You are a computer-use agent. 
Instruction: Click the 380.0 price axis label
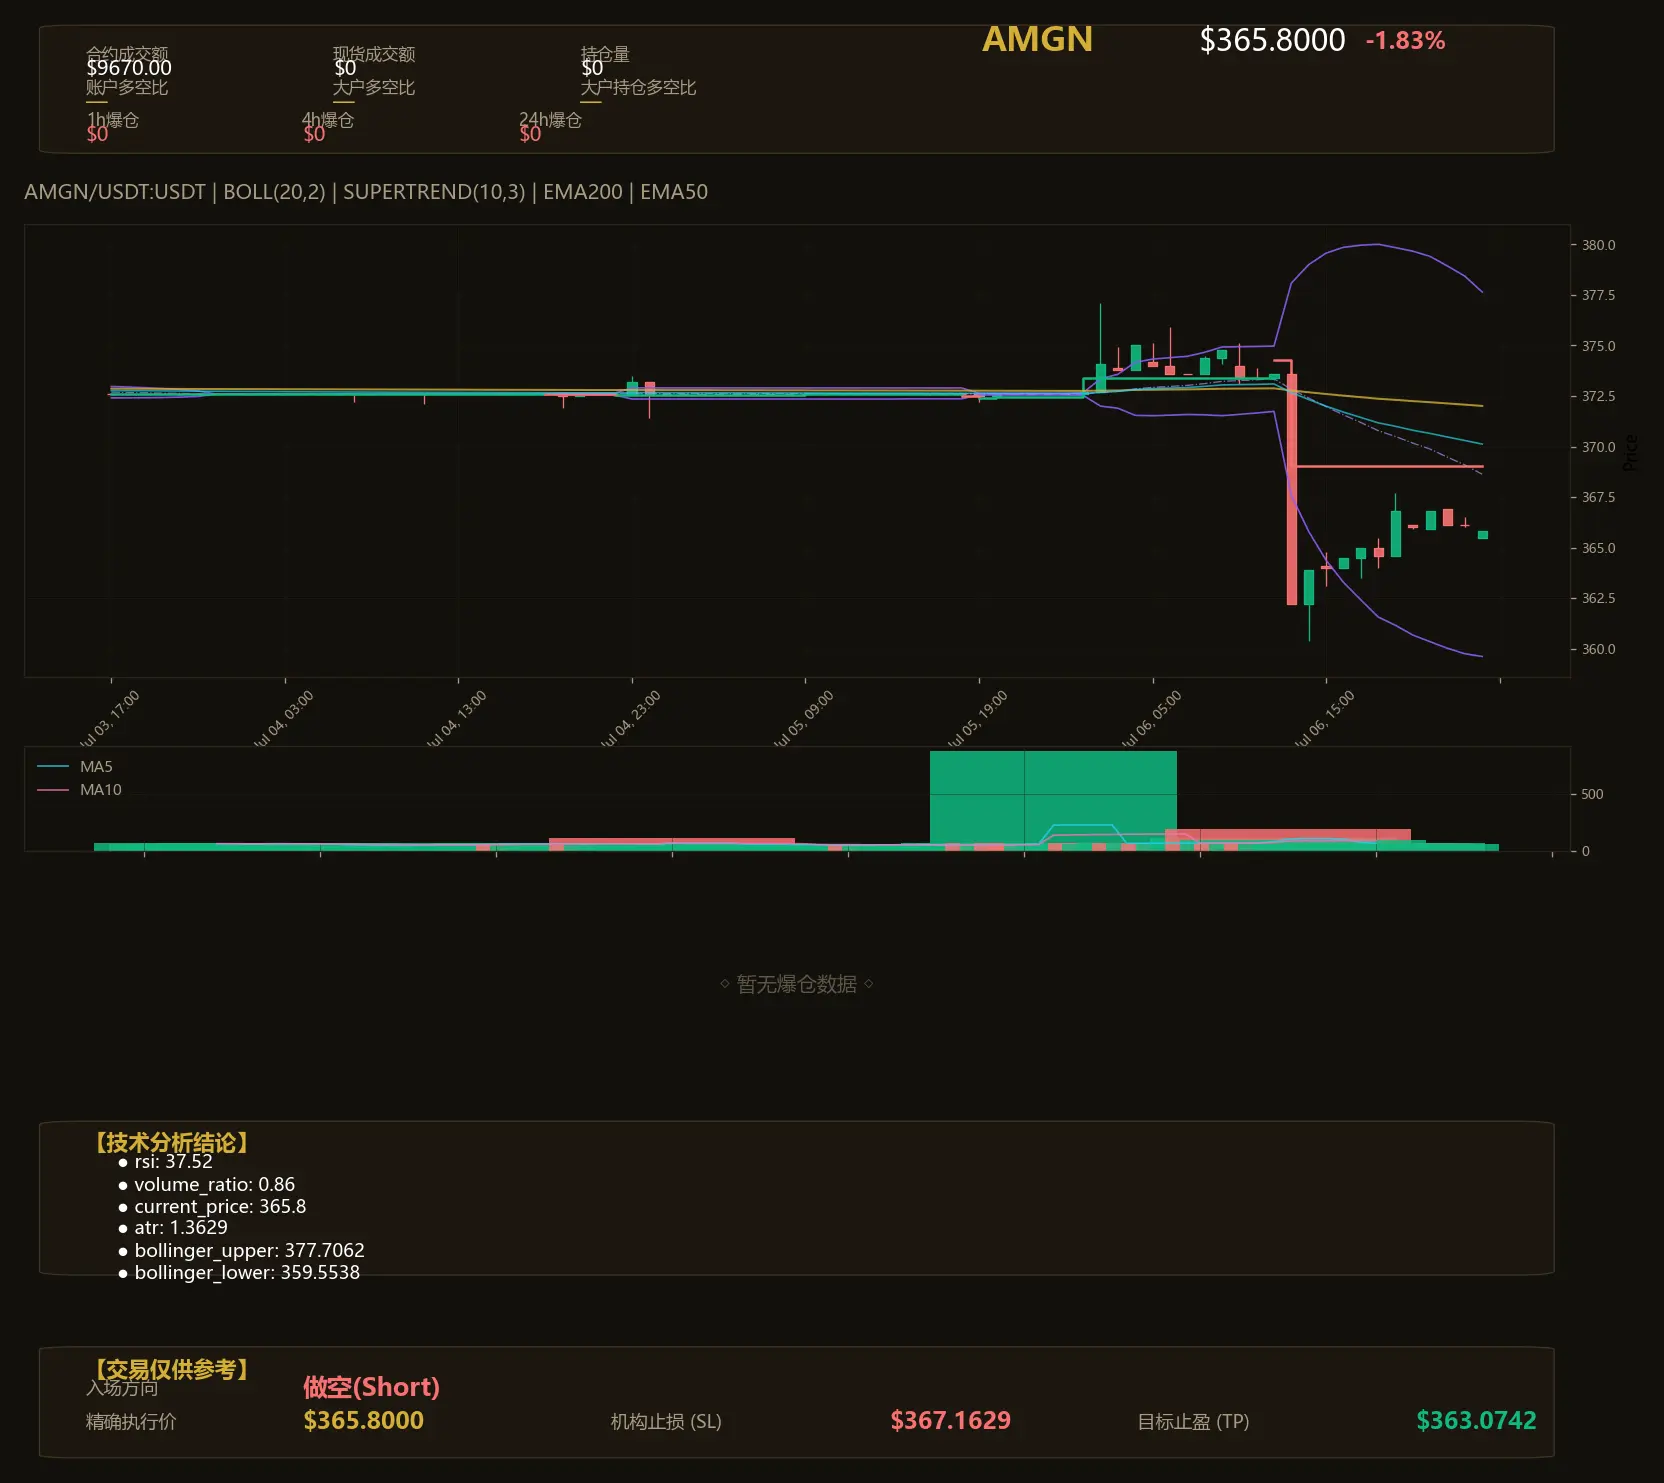pos(1598,245)
